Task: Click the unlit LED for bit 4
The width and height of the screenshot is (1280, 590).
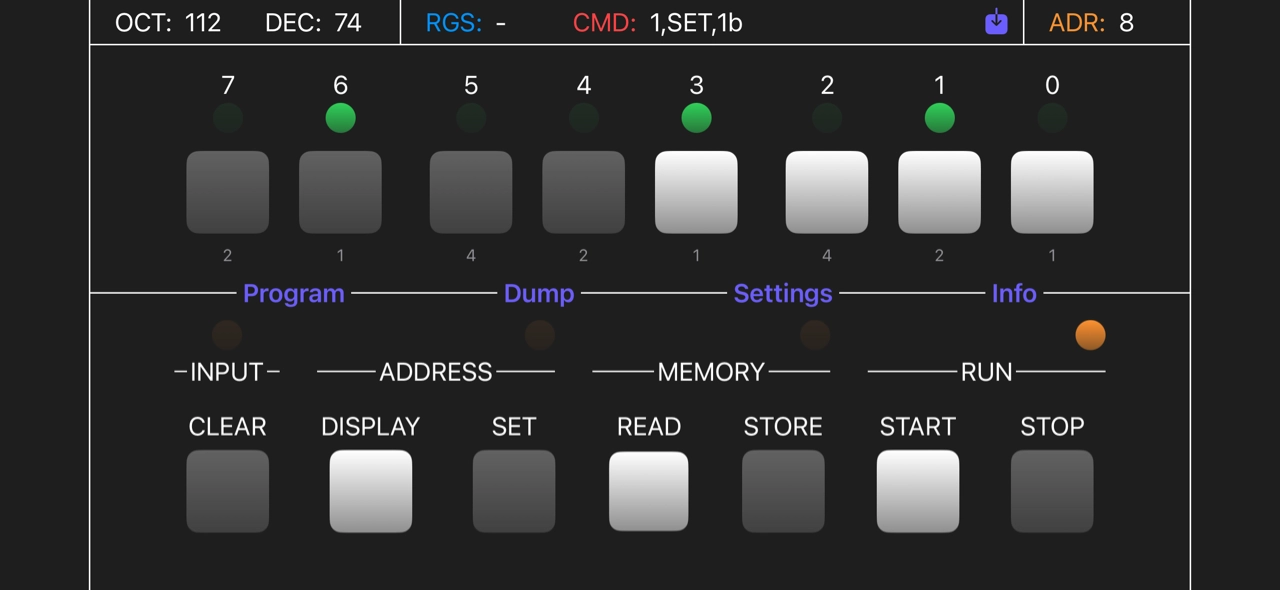Action: 584,118
